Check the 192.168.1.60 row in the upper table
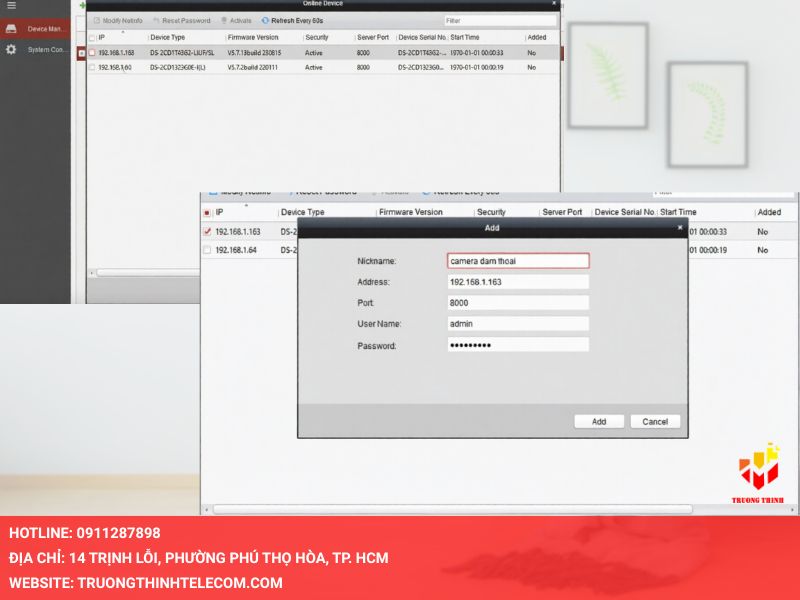Image resolution: width=800 pixels, height=600 pixels. pos(92,67)
